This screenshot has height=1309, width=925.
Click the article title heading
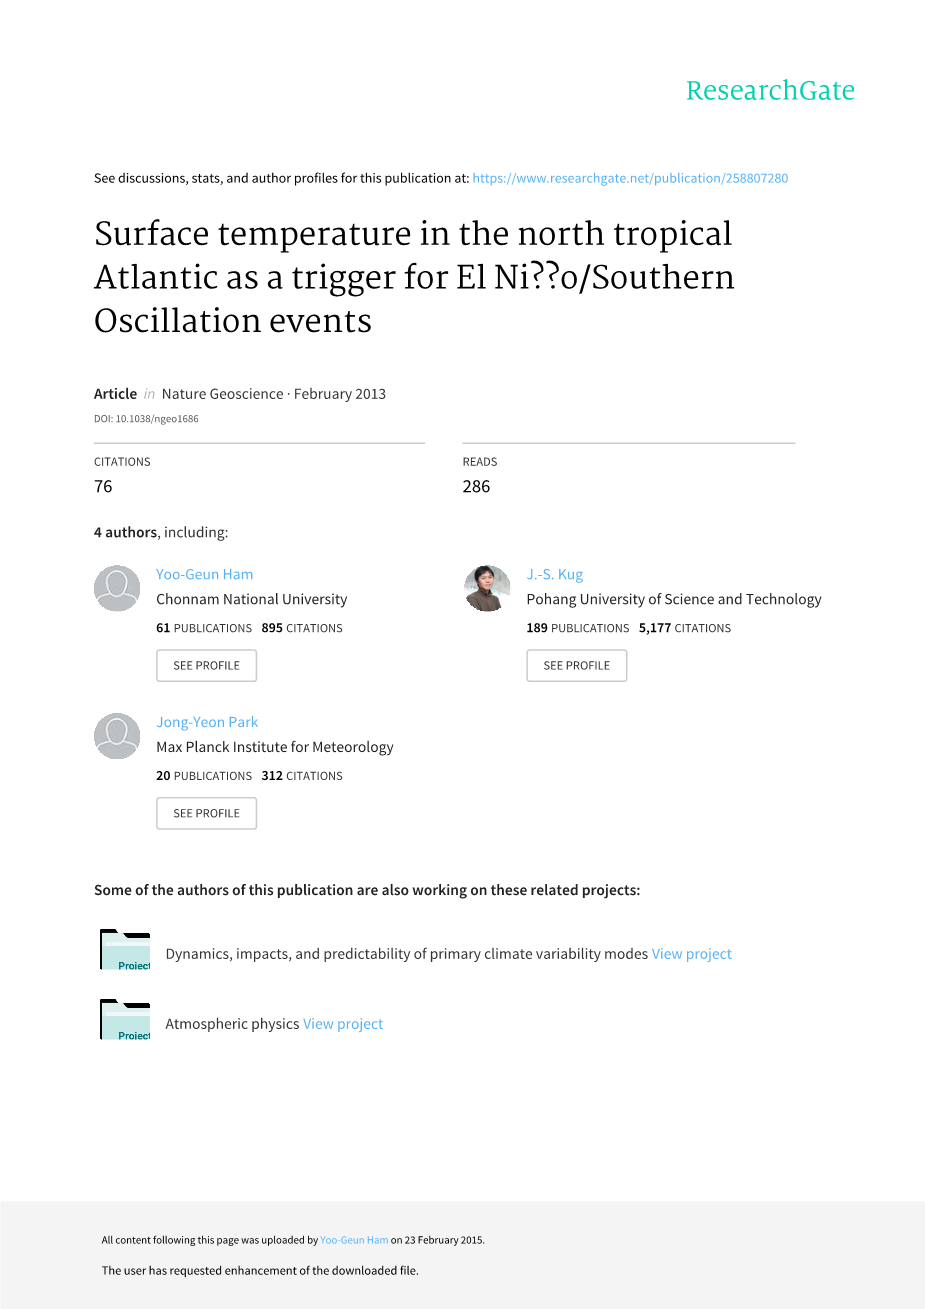[x=414, y=277]
